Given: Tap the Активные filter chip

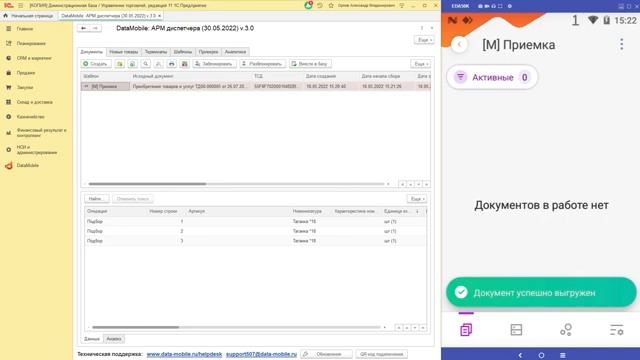Looking at the screenshot, I should 492,77.
